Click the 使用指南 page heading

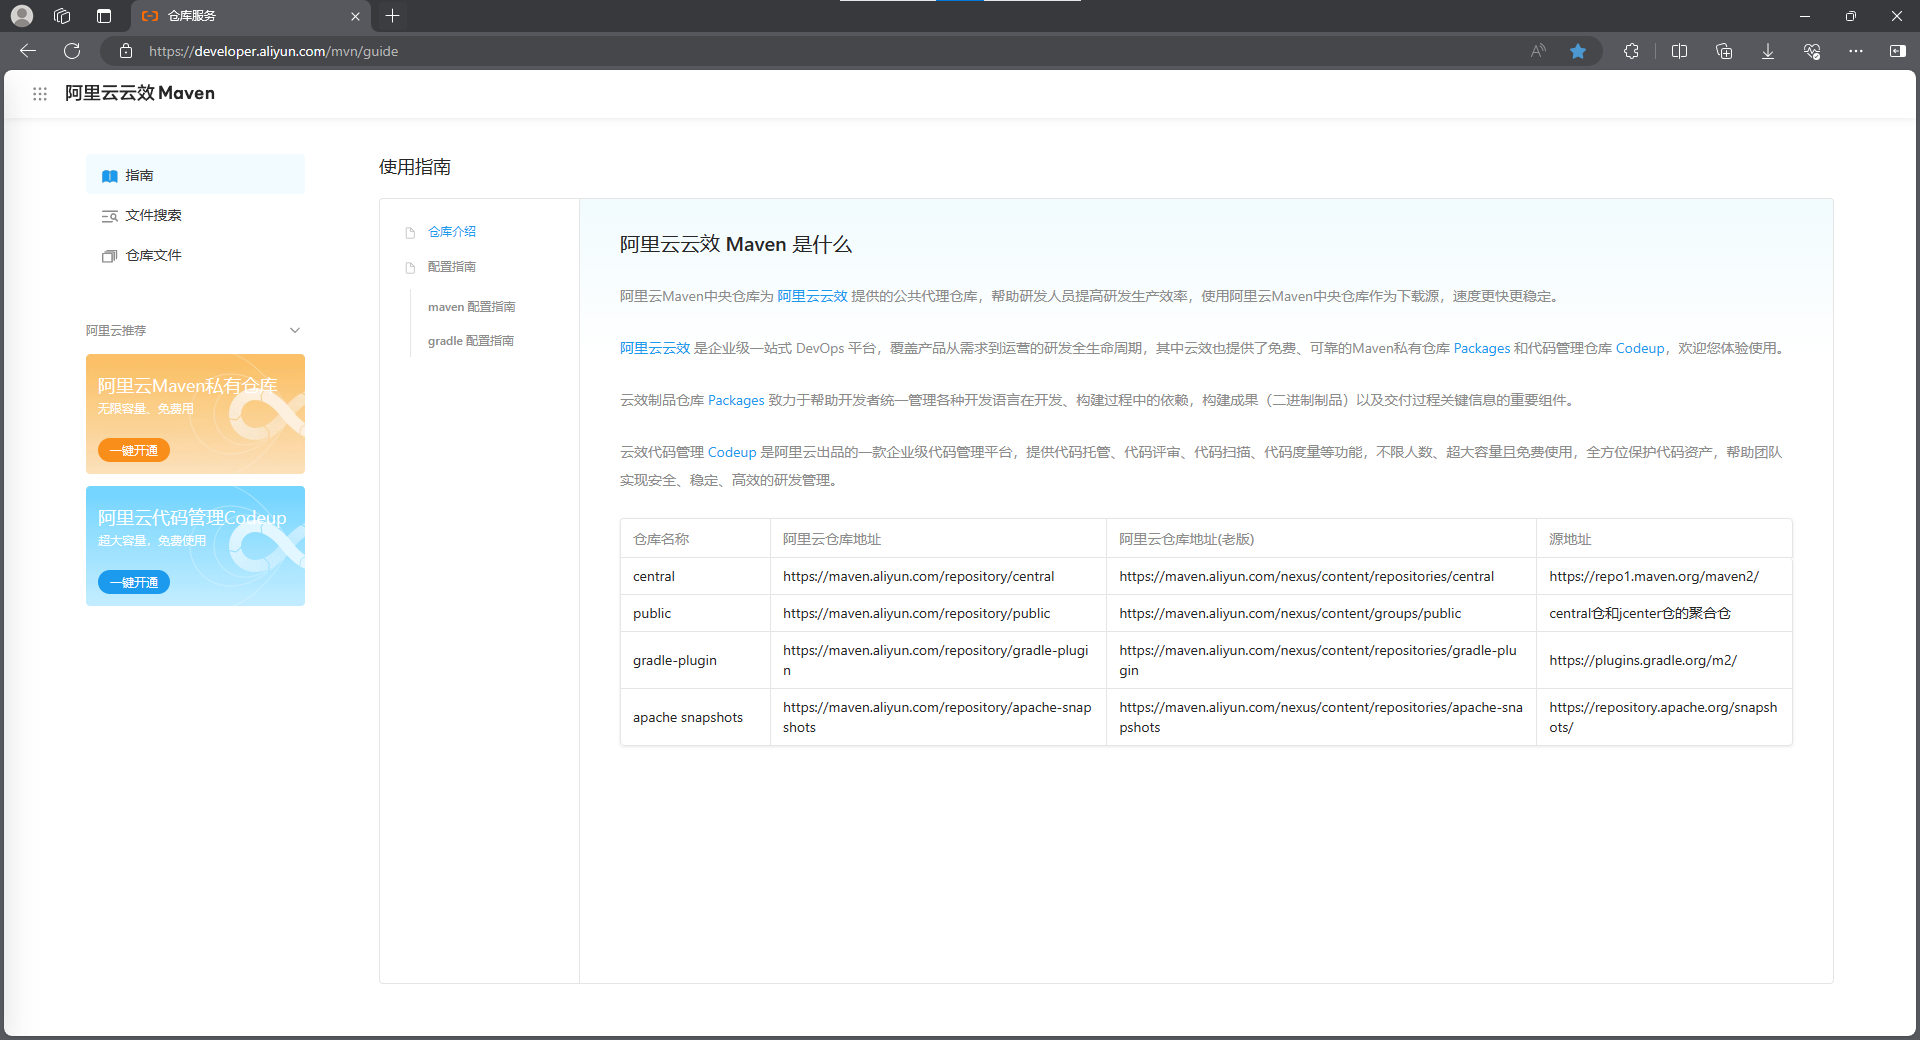[x=415, y=167]
